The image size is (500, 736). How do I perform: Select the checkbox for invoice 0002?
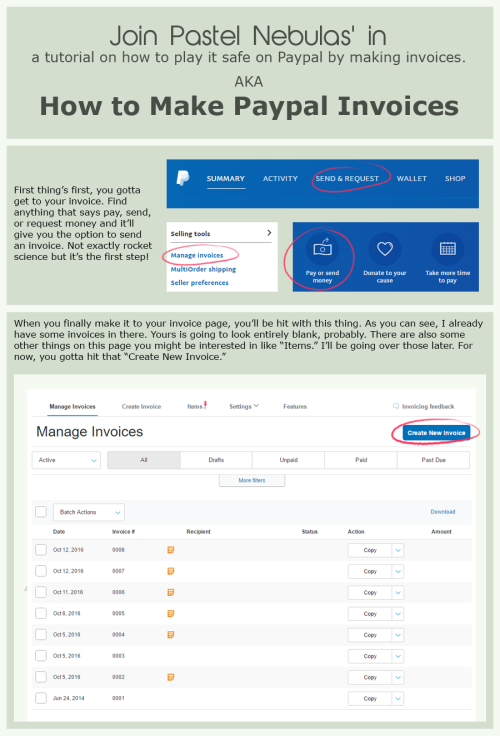(x=41, y=677)
